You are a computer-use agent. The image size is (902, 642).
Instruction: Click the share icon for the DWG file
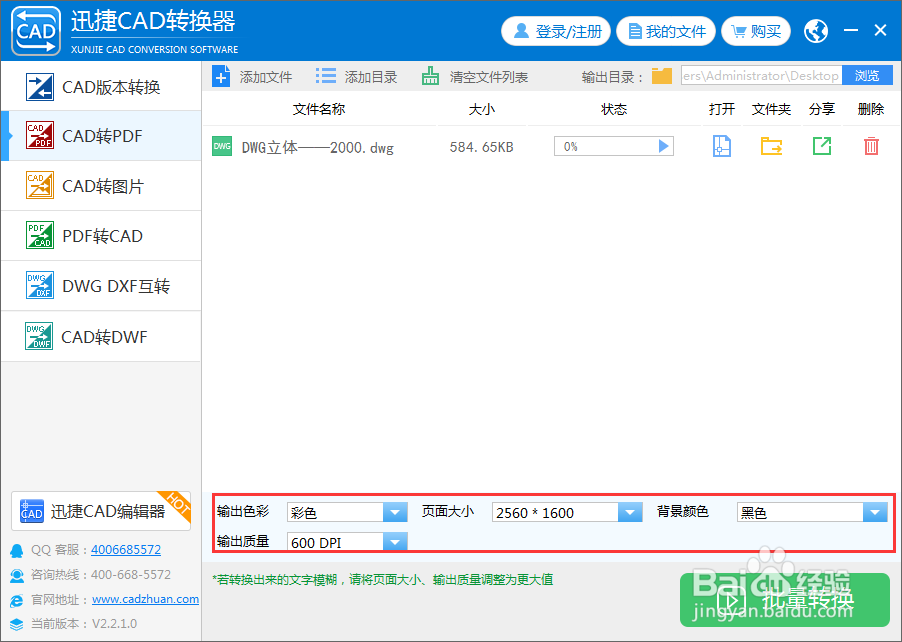pyautogui.click(x=820, y=146)
